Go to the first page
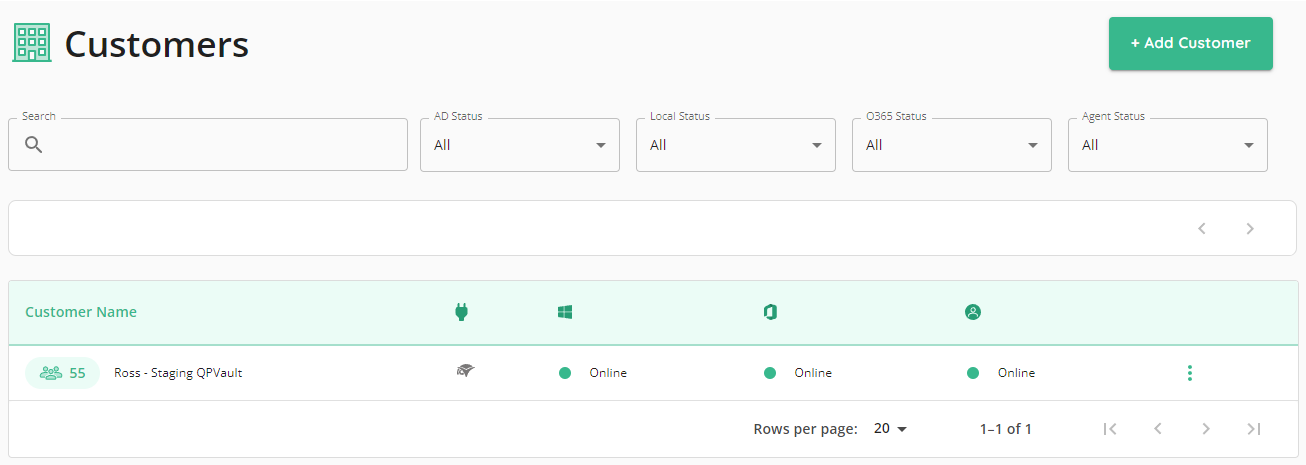Screen dimensions: 1306x465 point(1110,429)
